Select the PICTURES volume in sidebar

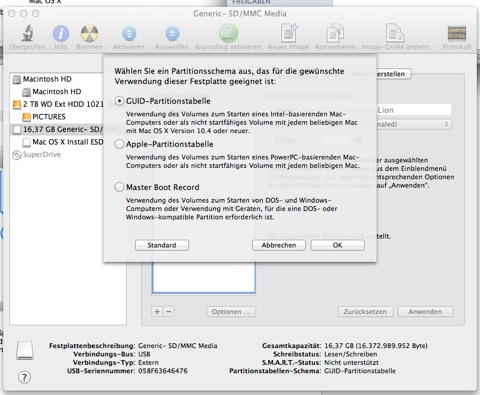pos(57,117)
